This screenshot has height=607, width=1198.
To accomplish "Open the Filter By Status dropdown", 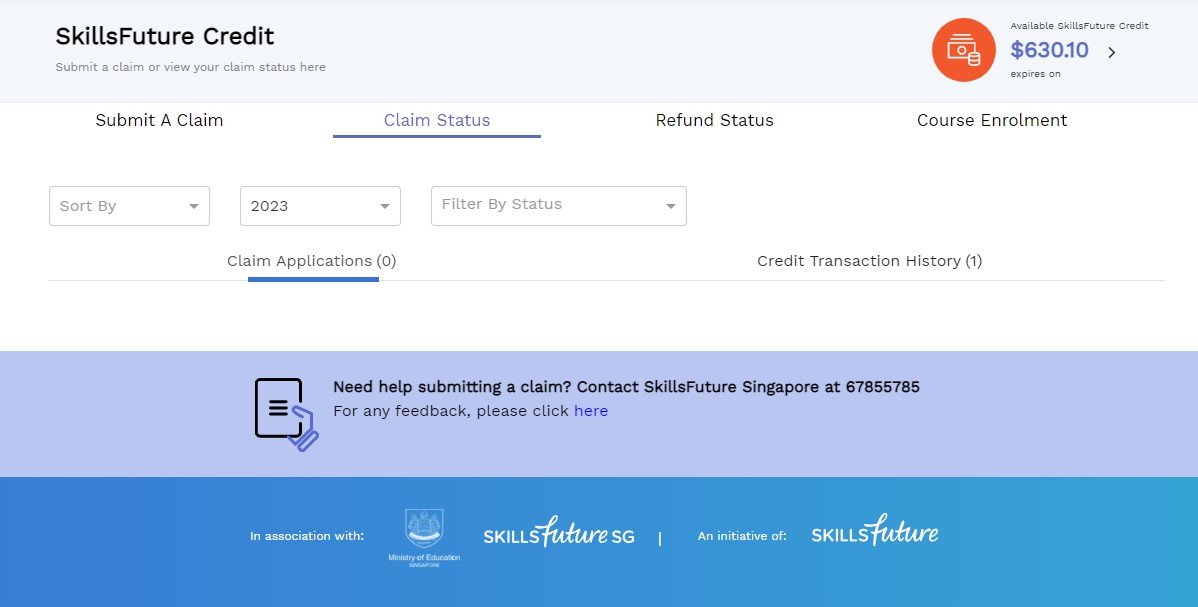I will pyautogui.click(x=558, y=205).
